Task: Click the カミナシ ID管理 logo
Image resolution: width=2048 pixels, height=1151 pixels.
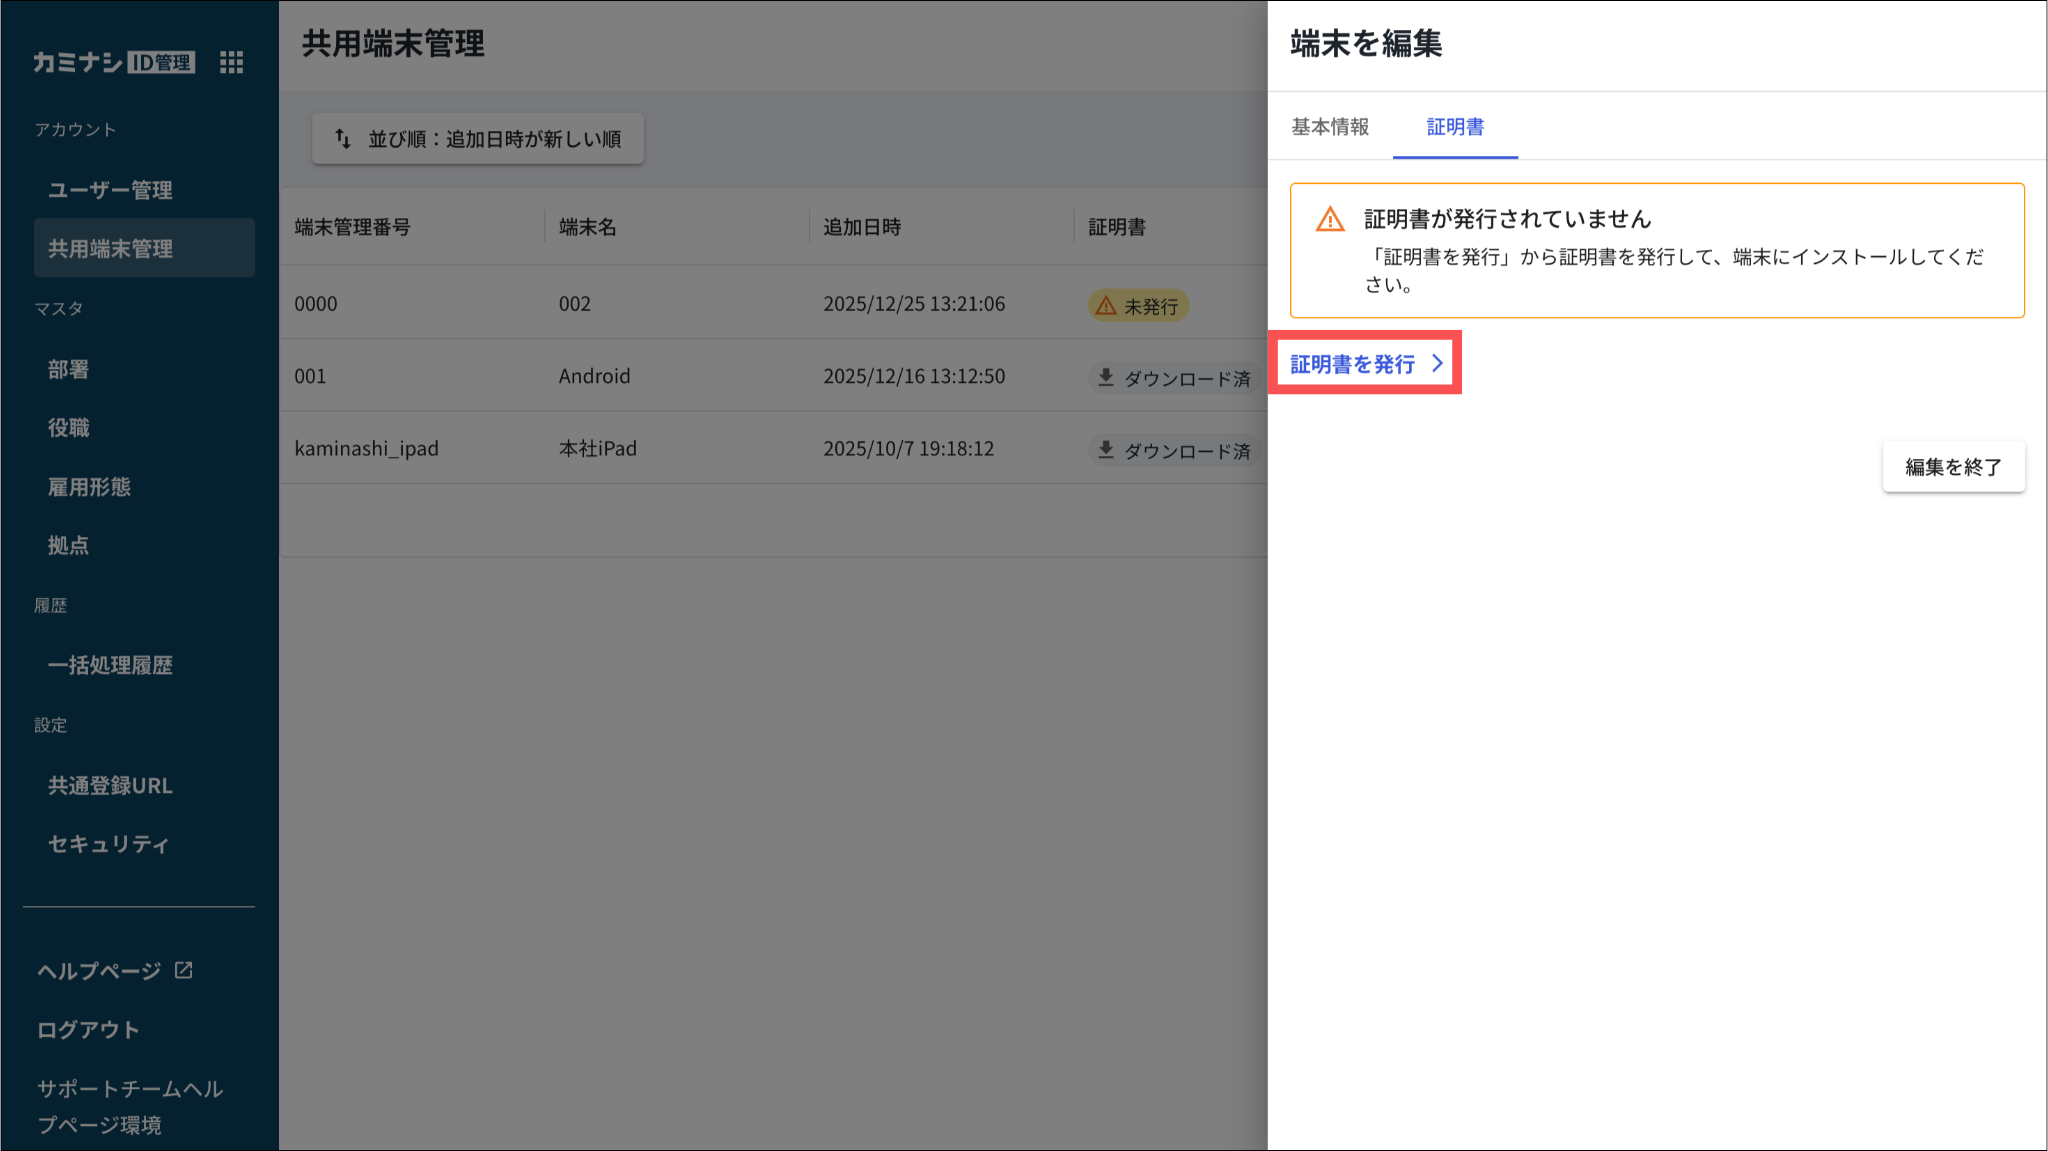Action: [113, 62]
